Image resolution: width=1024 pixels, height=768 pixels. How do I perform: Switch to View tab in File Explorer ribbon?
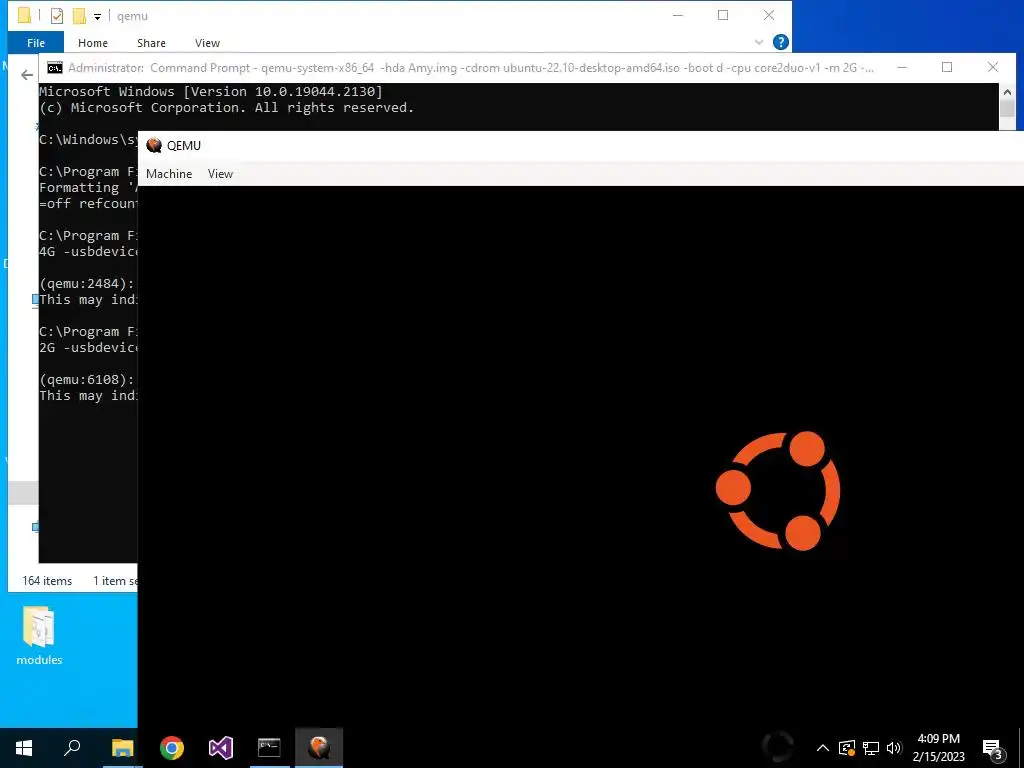[x=207, y=42]
